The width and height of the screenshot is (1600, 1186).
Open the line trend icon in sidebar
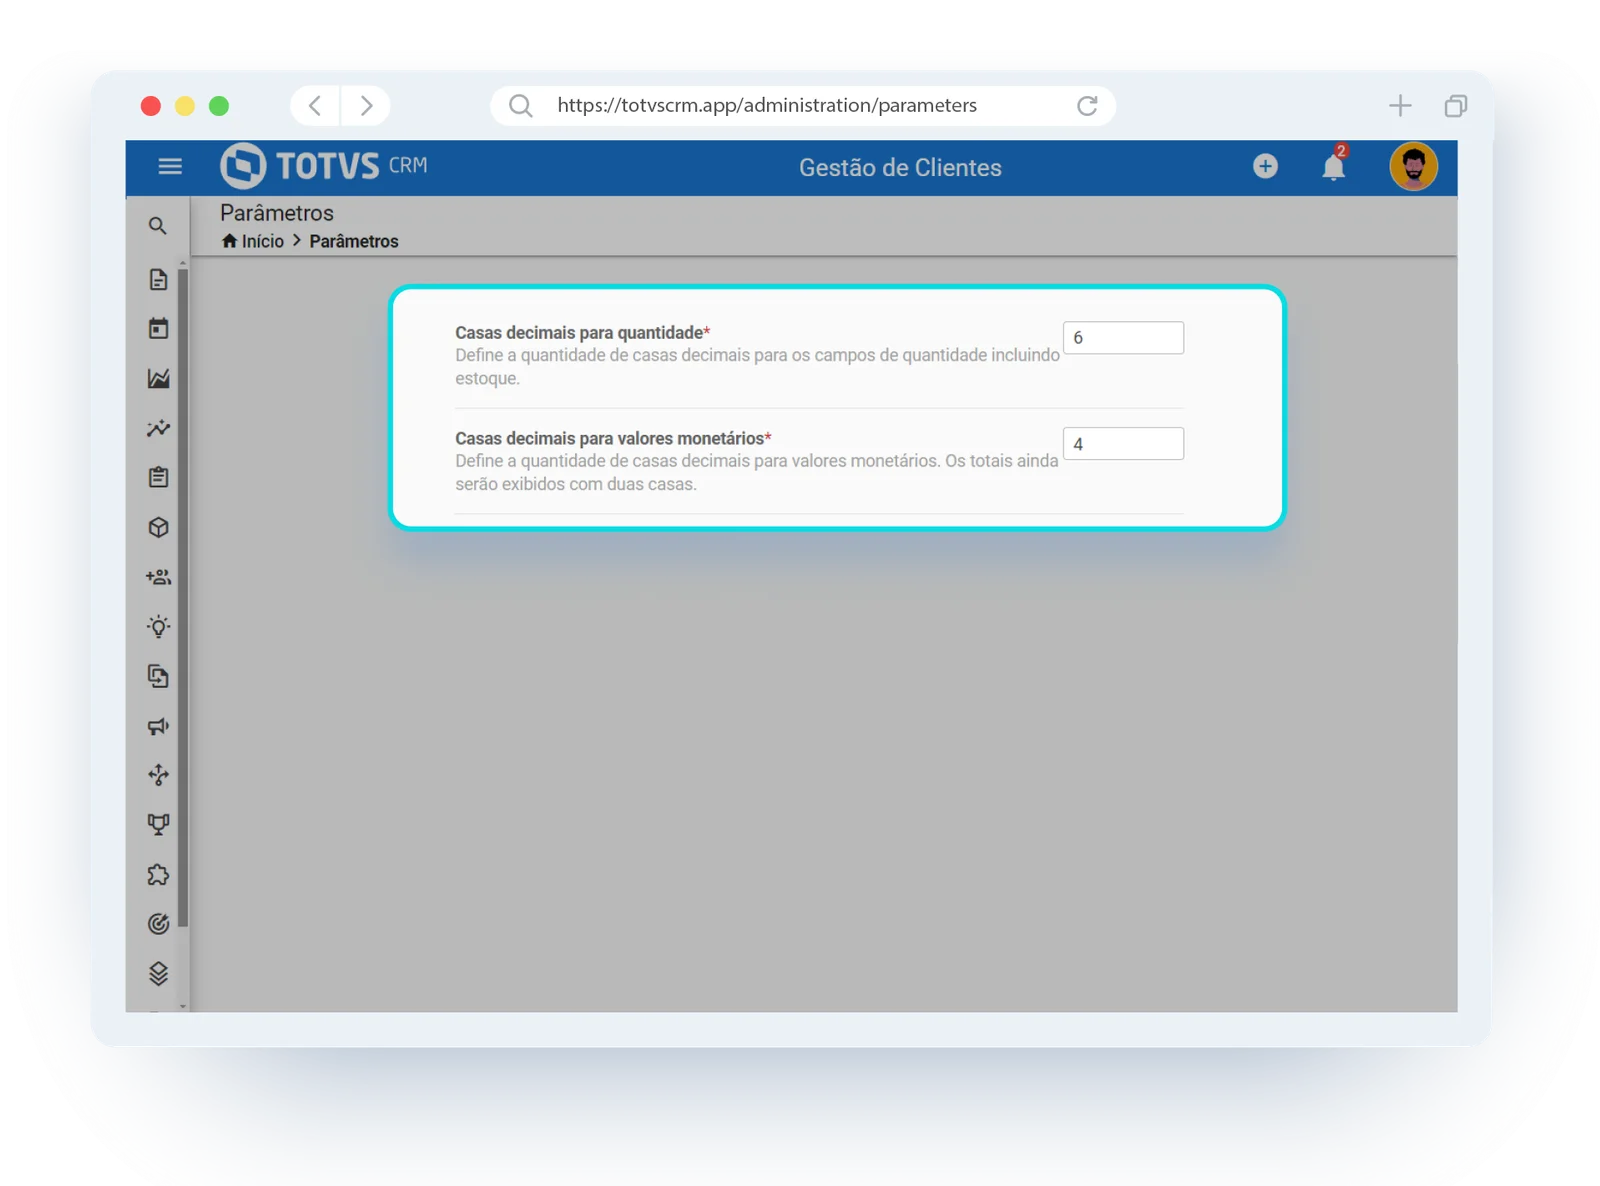(x=158, y=428)
